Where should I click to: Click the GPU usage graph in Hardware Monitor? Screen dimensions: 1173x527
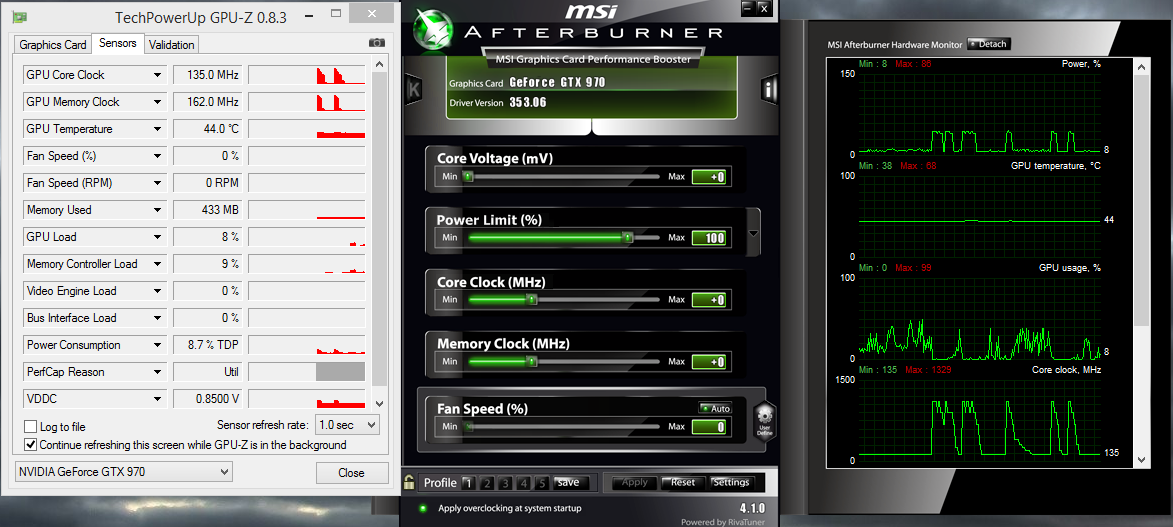978,318
